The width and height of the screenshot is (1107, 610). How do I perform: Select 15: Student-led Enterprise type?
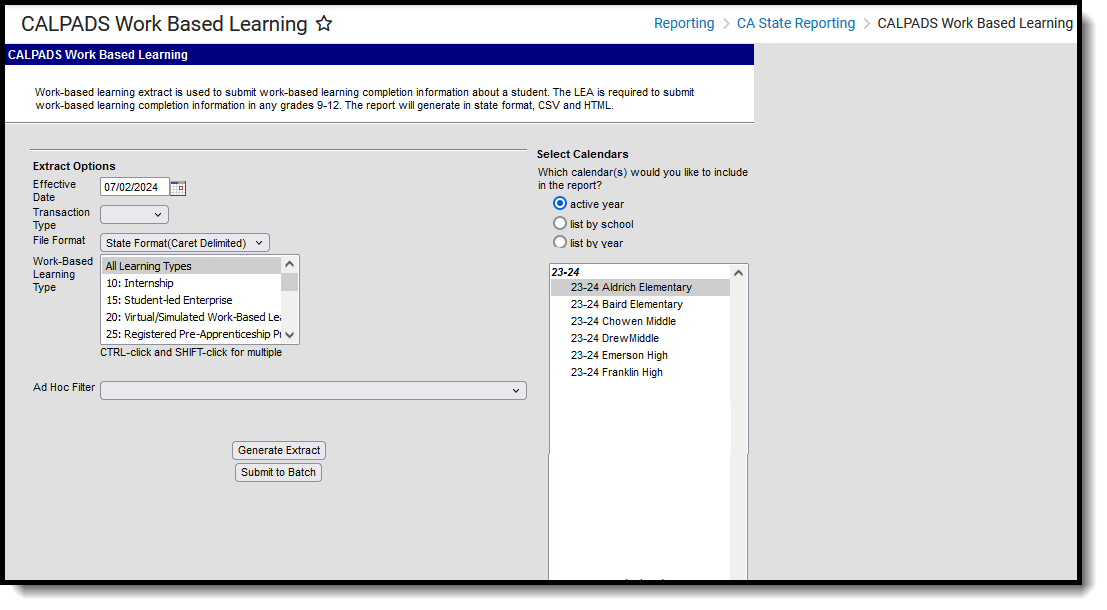point(191,300)
